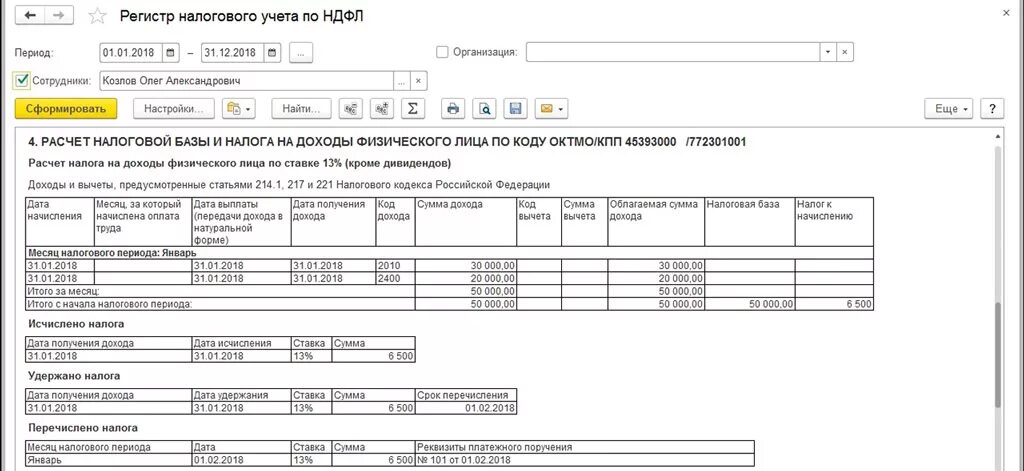Select payment order cell № 101 от 01.02.2018

click(584, 460)
